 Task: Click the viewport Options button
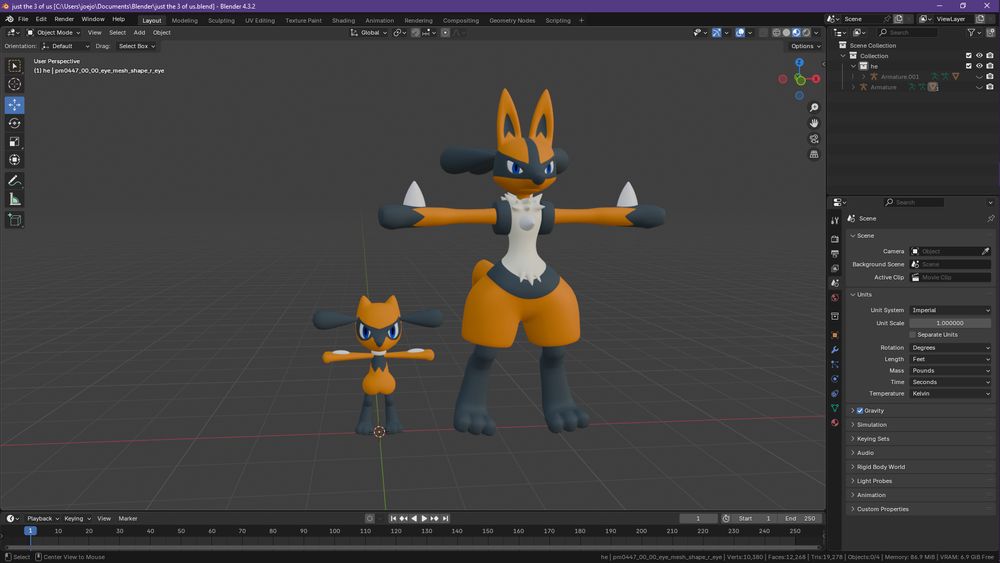coord(804,46)
